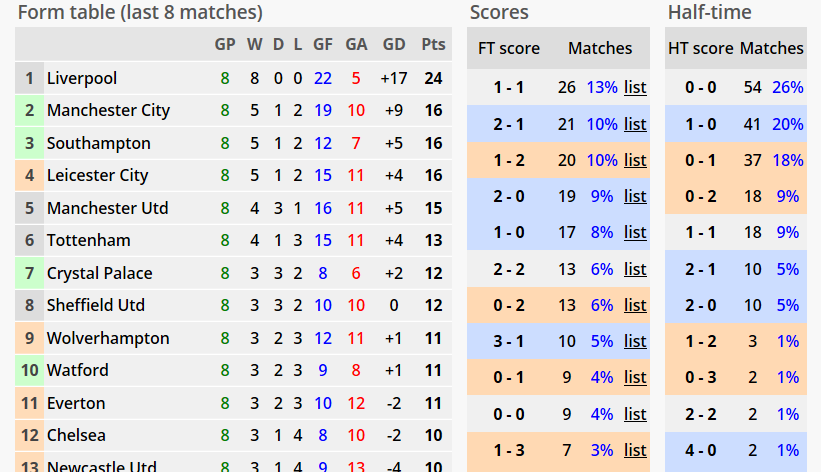Open the list link for 1 - 3 score
Viewport: 821px width, 472px height.
click(x=635, y=451)
